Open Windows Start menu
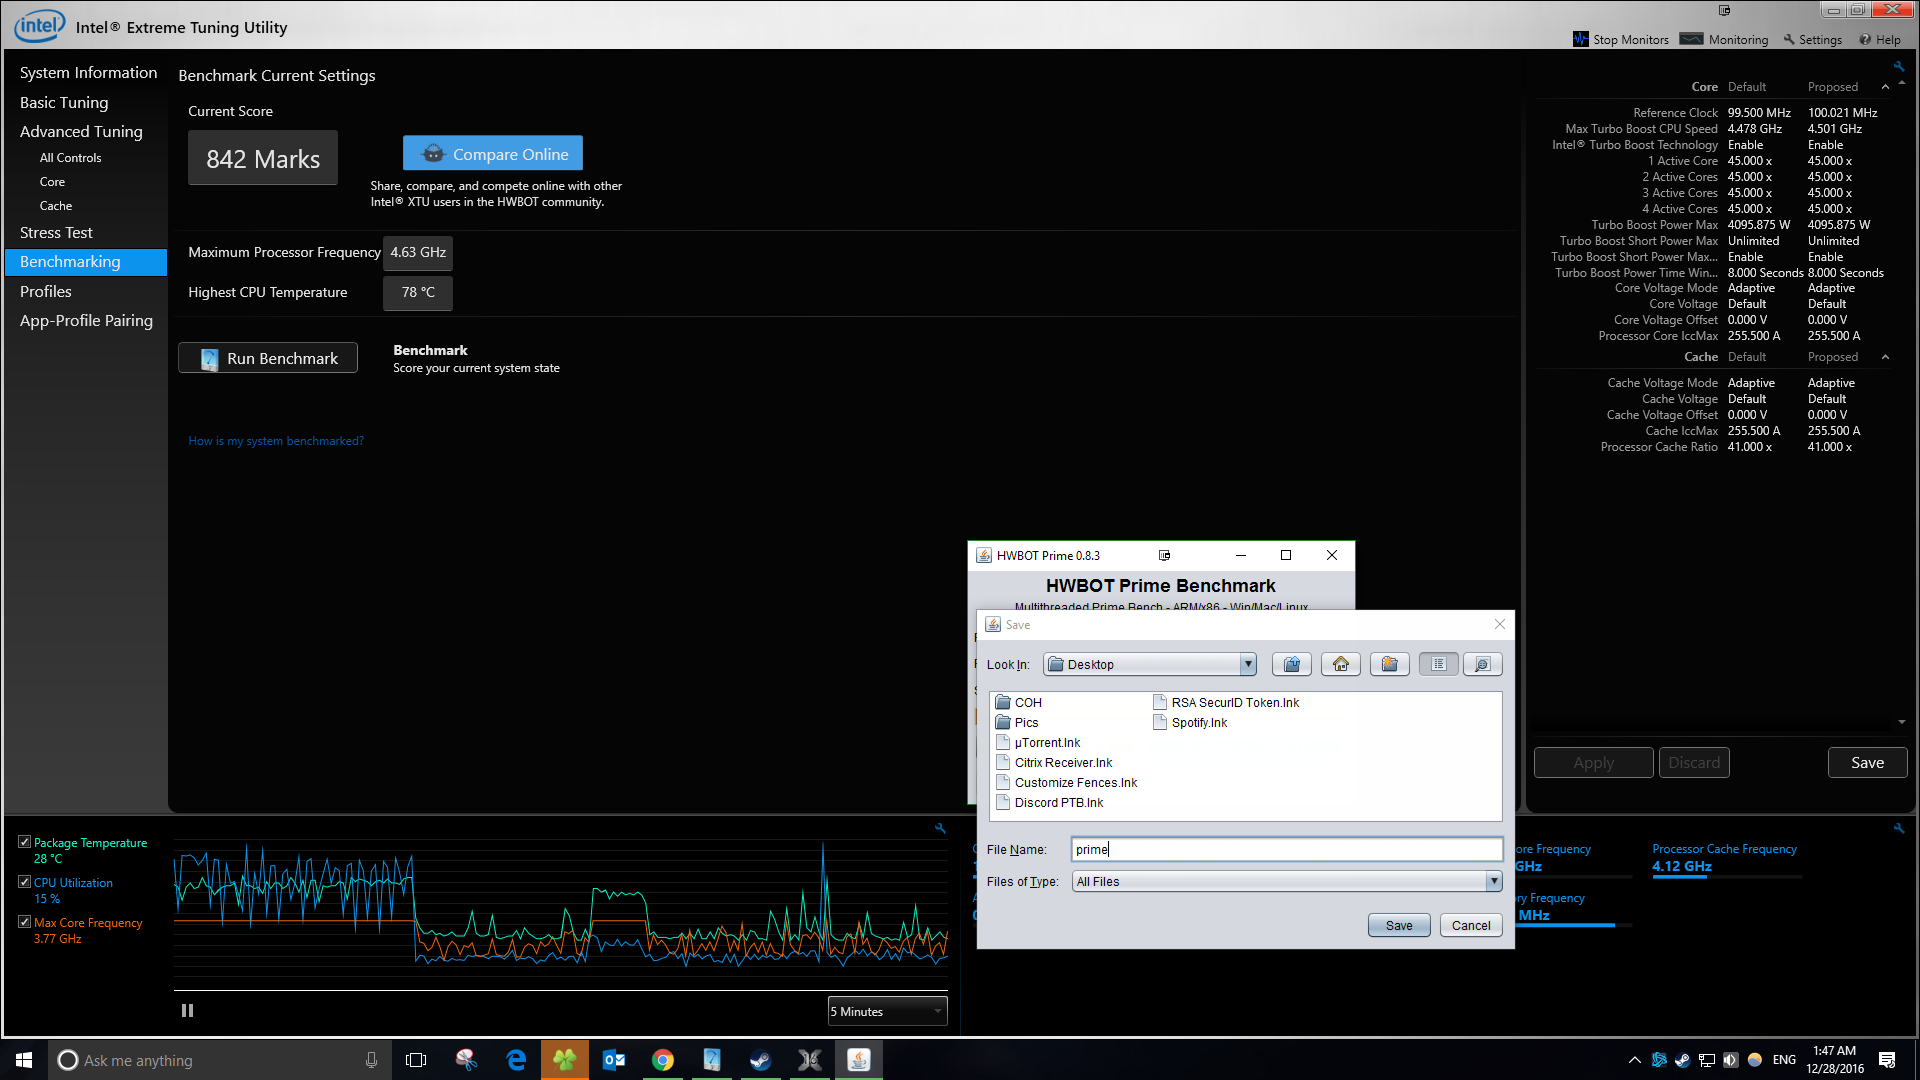This screenshot has width=1920, height=1080. 24,1060
